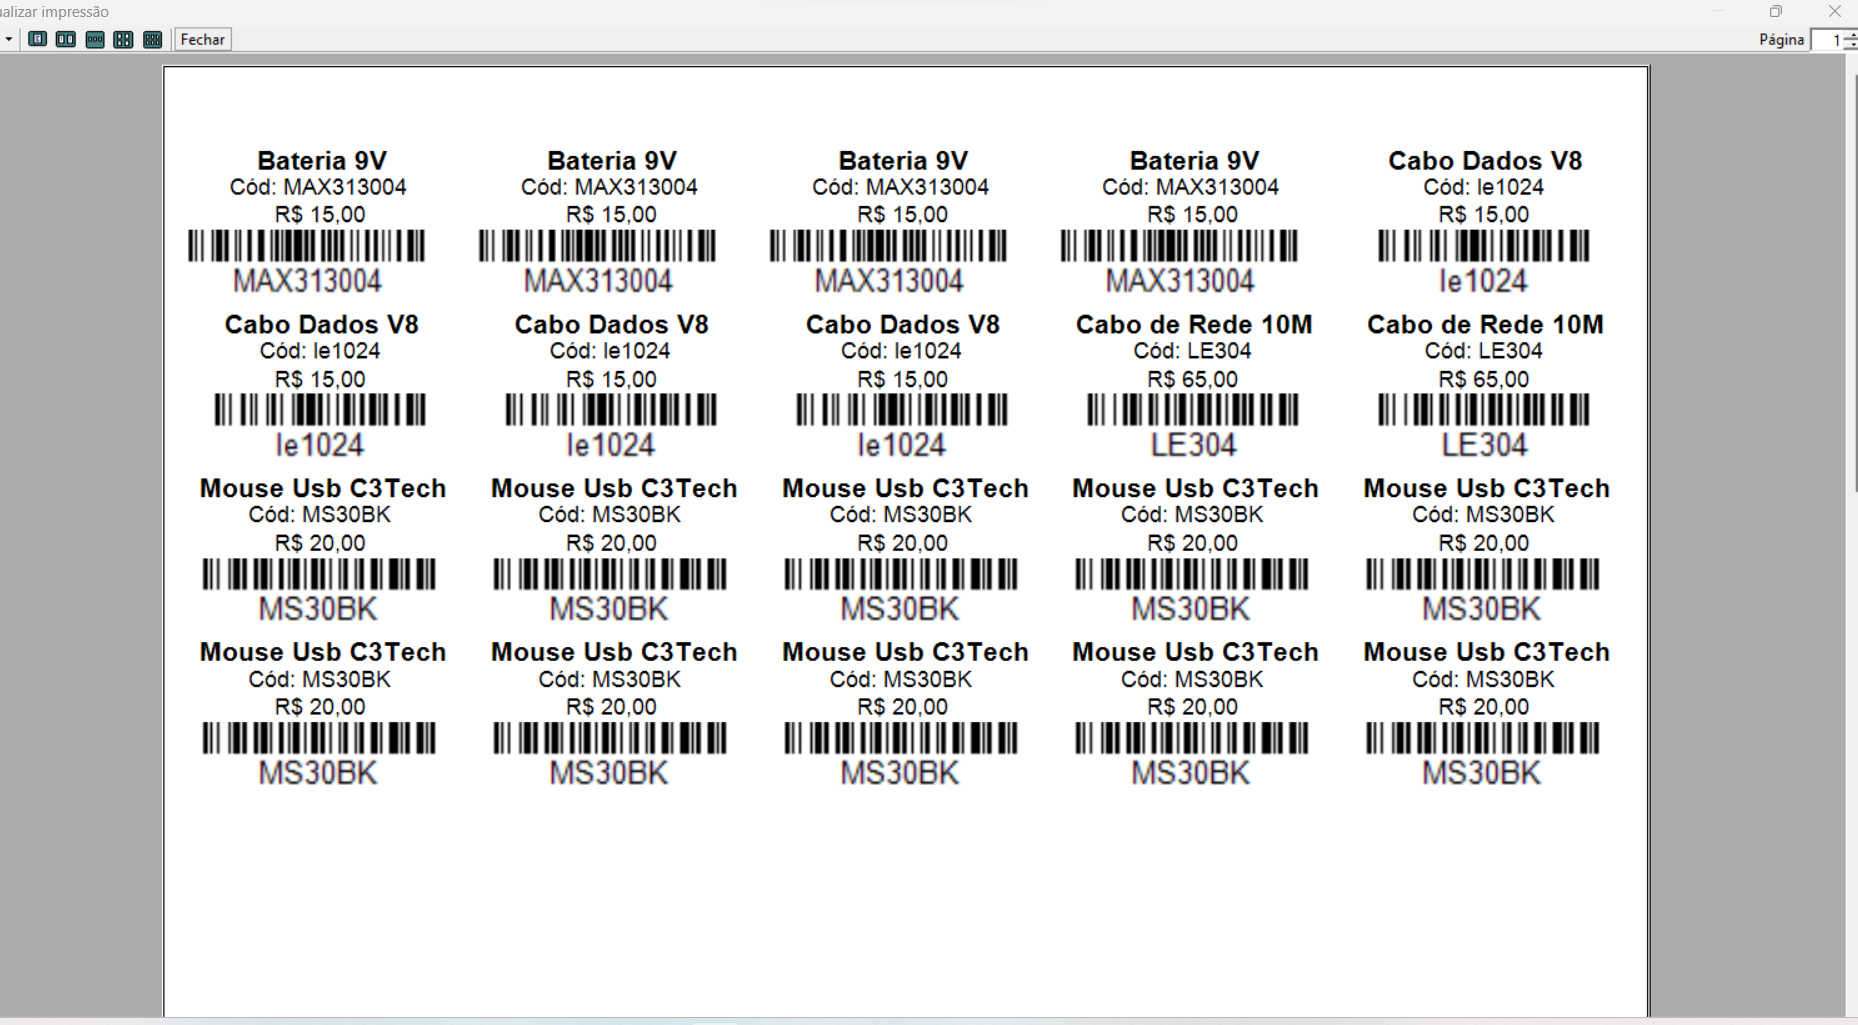Screen dimensions: 1858x1025
Task: Choose the three-pages-in-a-row layout icon
Action: coord(95,39)
